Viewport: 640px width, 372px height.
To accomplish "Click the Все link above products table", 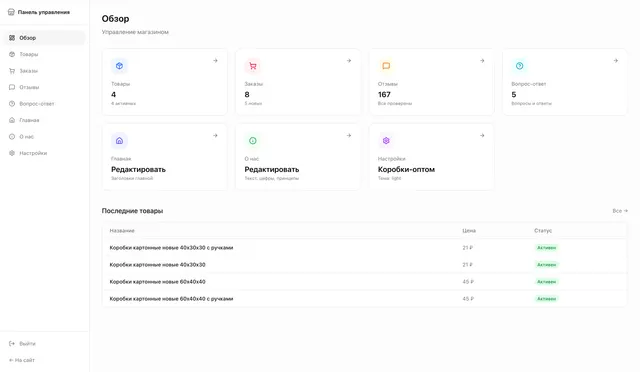I will point(620,211).
